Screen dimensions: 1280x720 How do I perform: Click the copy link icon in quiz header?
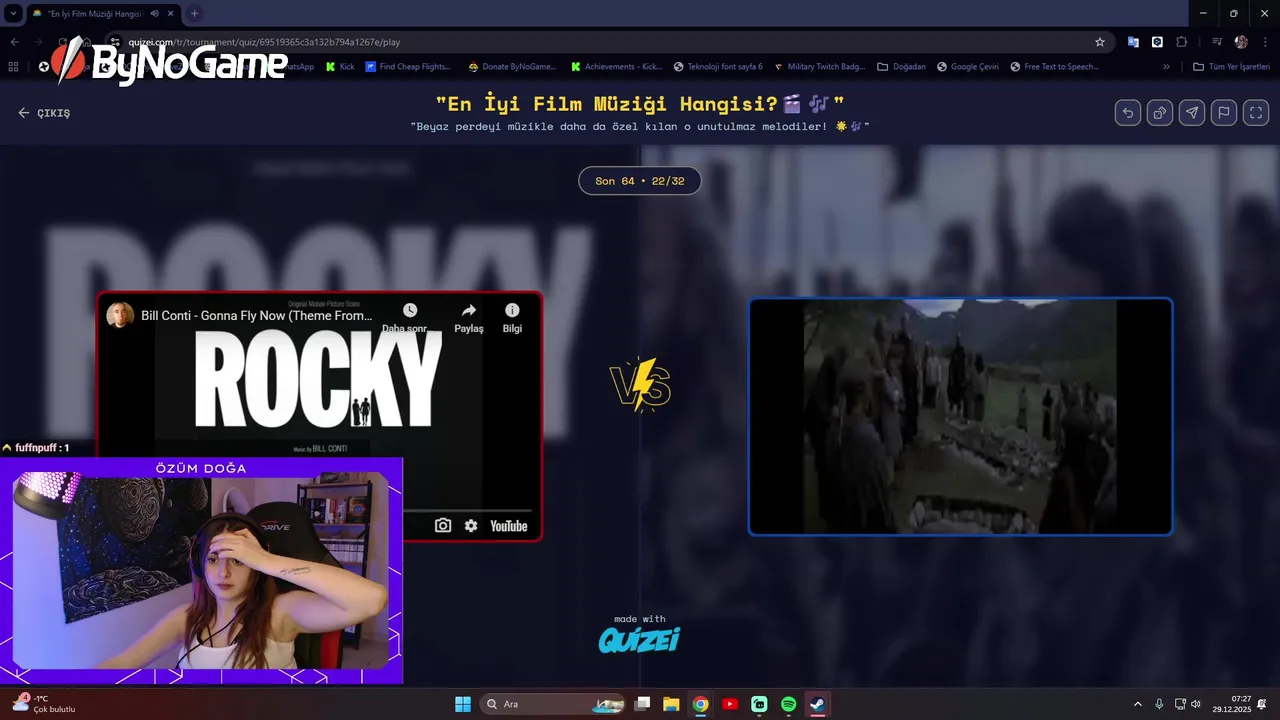pyautogui.click(x=1160, y=113)
